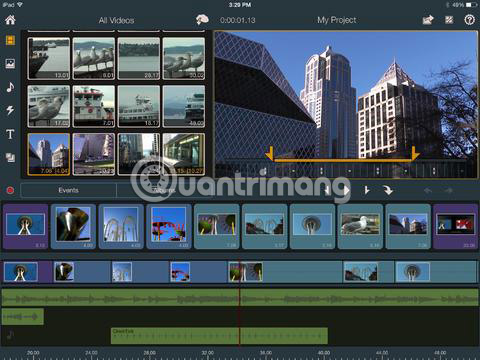Select the ferry thumbnail 18.17
Image resolution: width=480 pixels, height=360 pixels.
(139, 106)
